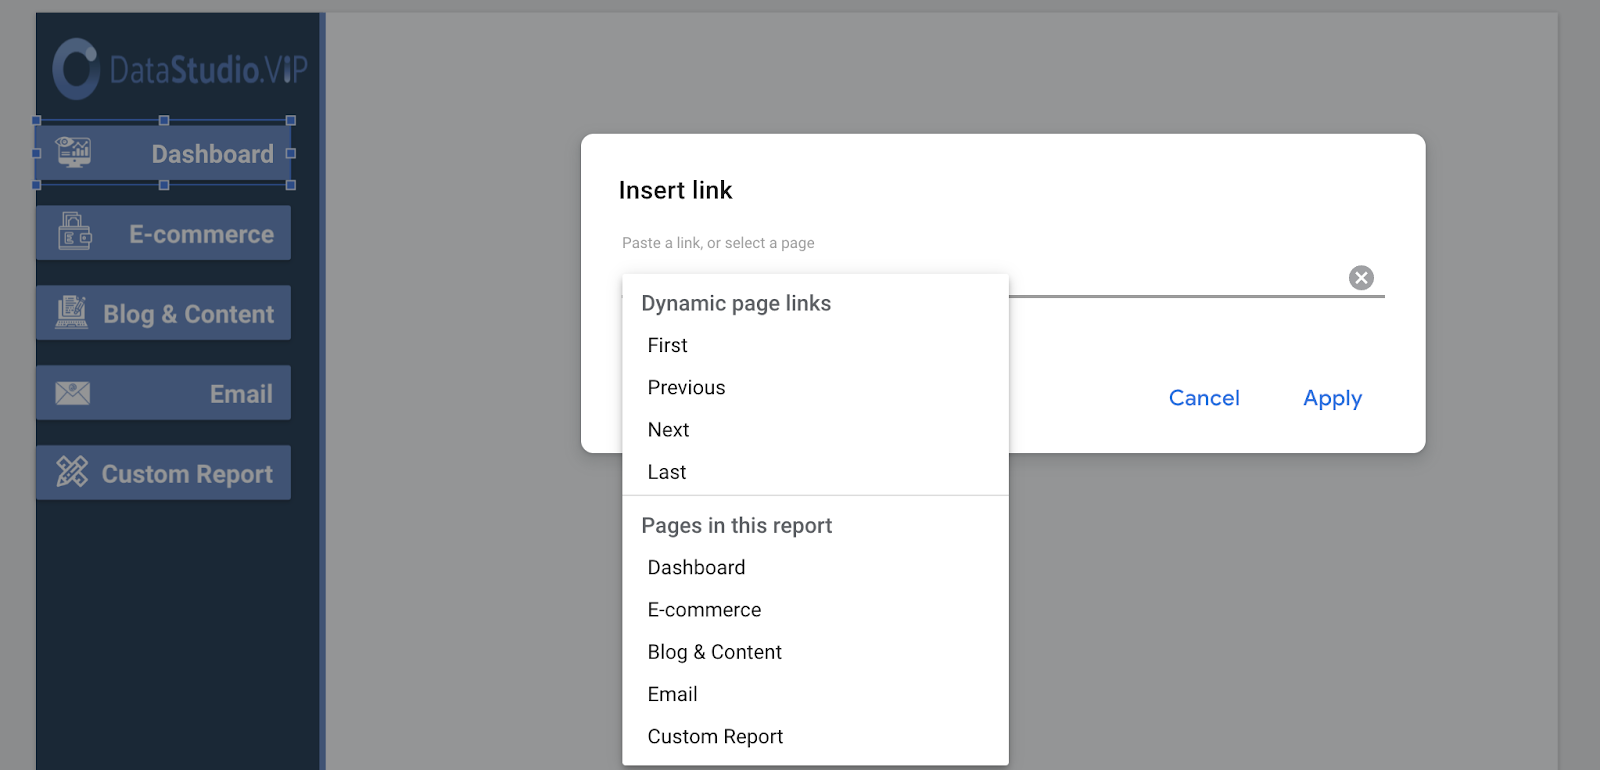The height and width of the screenshot is (770, 1600).
Task: Open the sidebar Dashboard button label
Action: click(x=212, y=154)
